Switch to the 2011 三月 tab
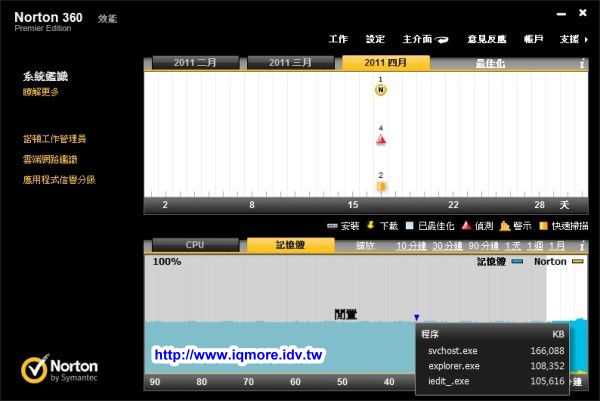 [x=290, y=63]
